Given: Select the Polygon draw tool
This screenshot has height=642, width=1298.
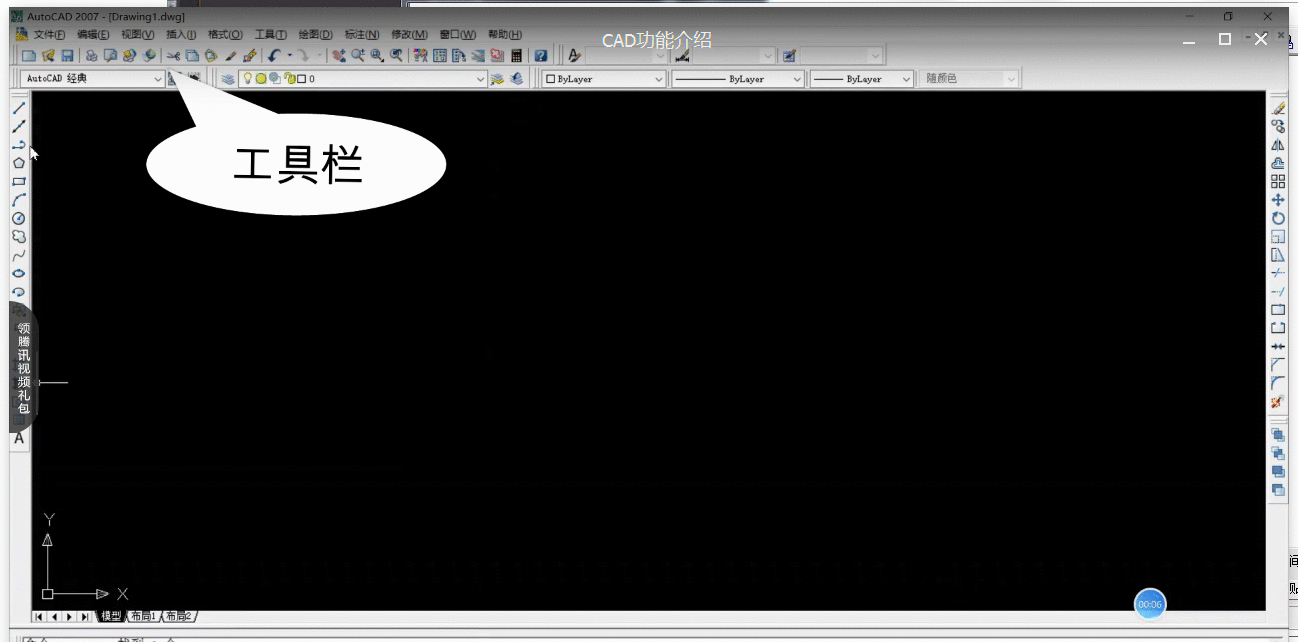Looking at the screenshot, I should (19, 163).
